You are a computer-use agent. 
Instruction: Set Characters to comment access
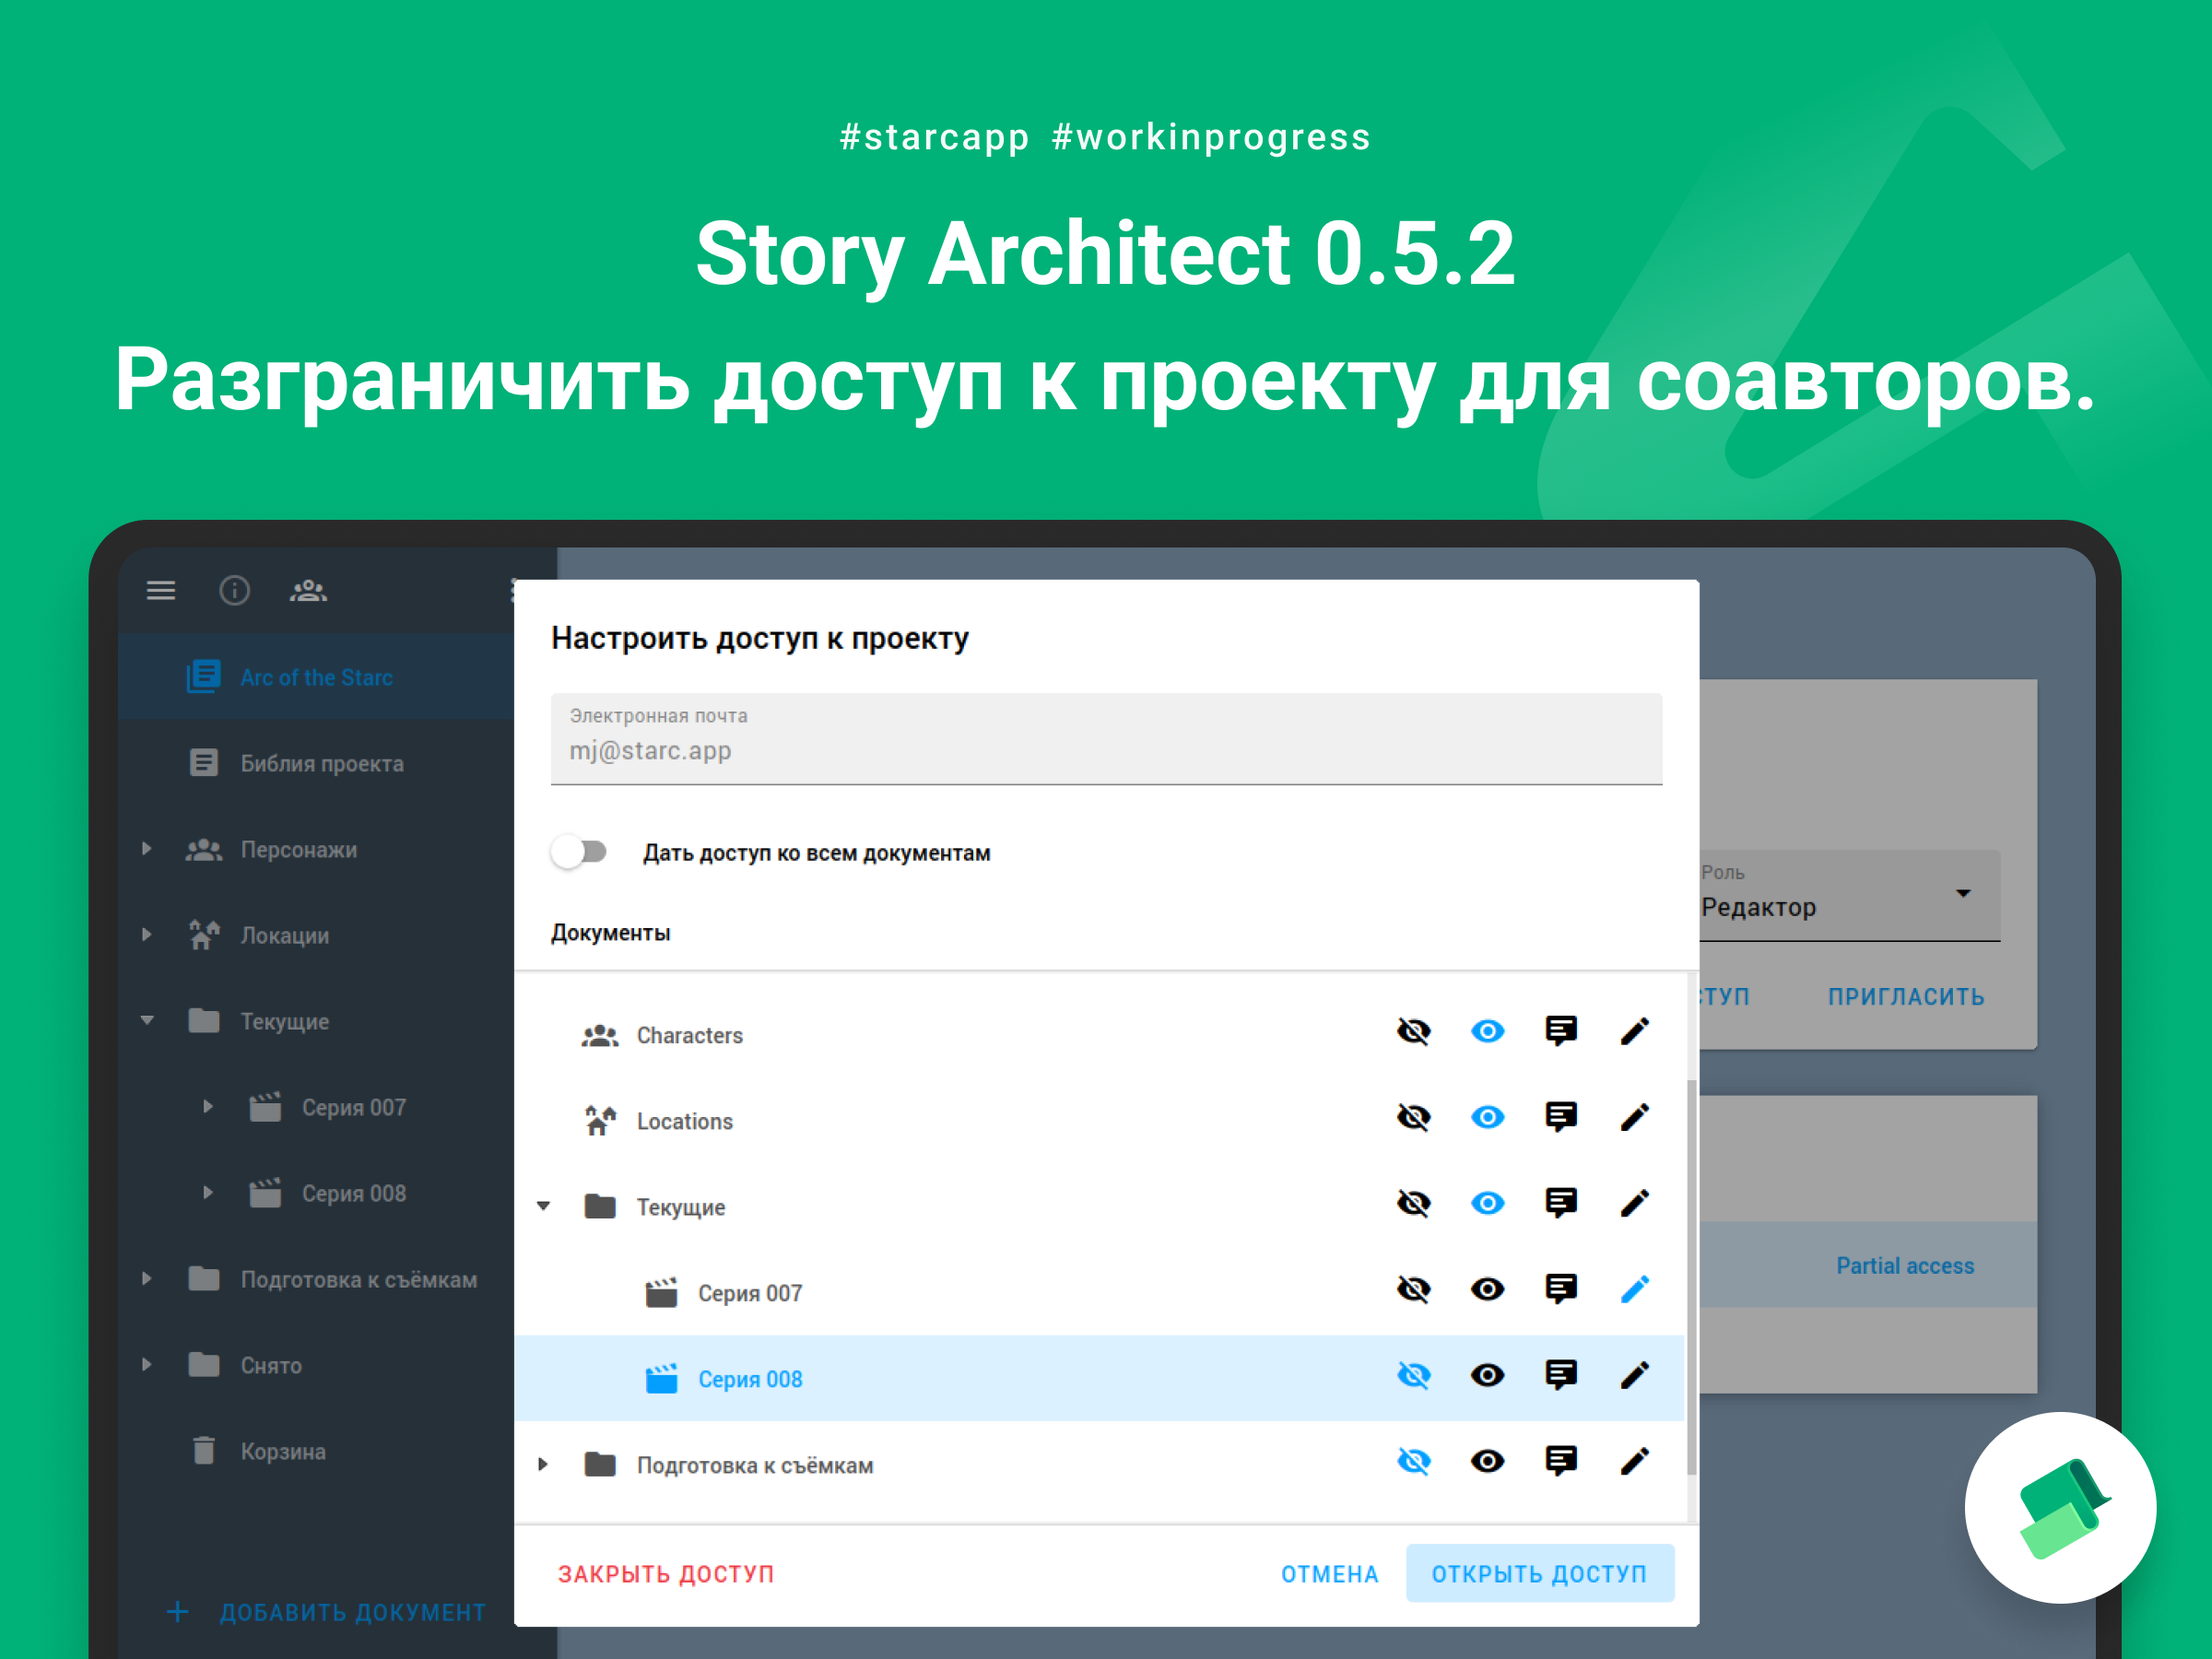pyautogui.click(x=1561, y=1031)
